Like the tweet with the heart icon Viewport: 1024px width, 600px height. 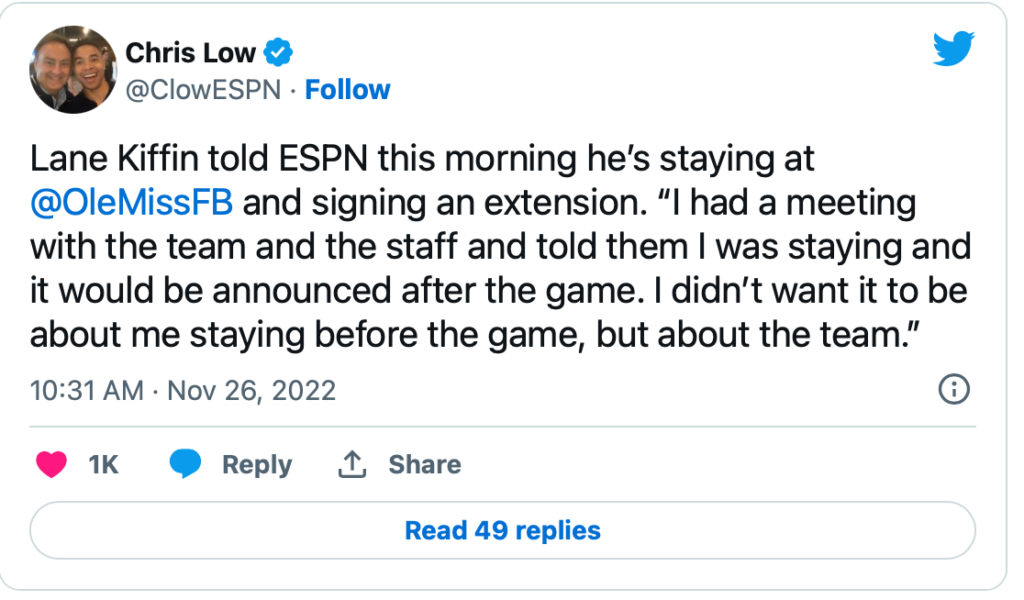52,464
